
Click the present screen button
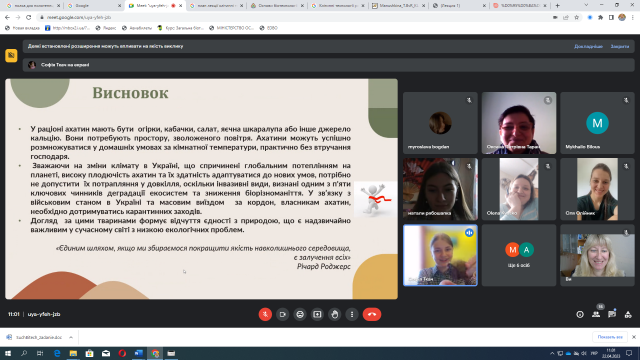click(x=317, y=314)
